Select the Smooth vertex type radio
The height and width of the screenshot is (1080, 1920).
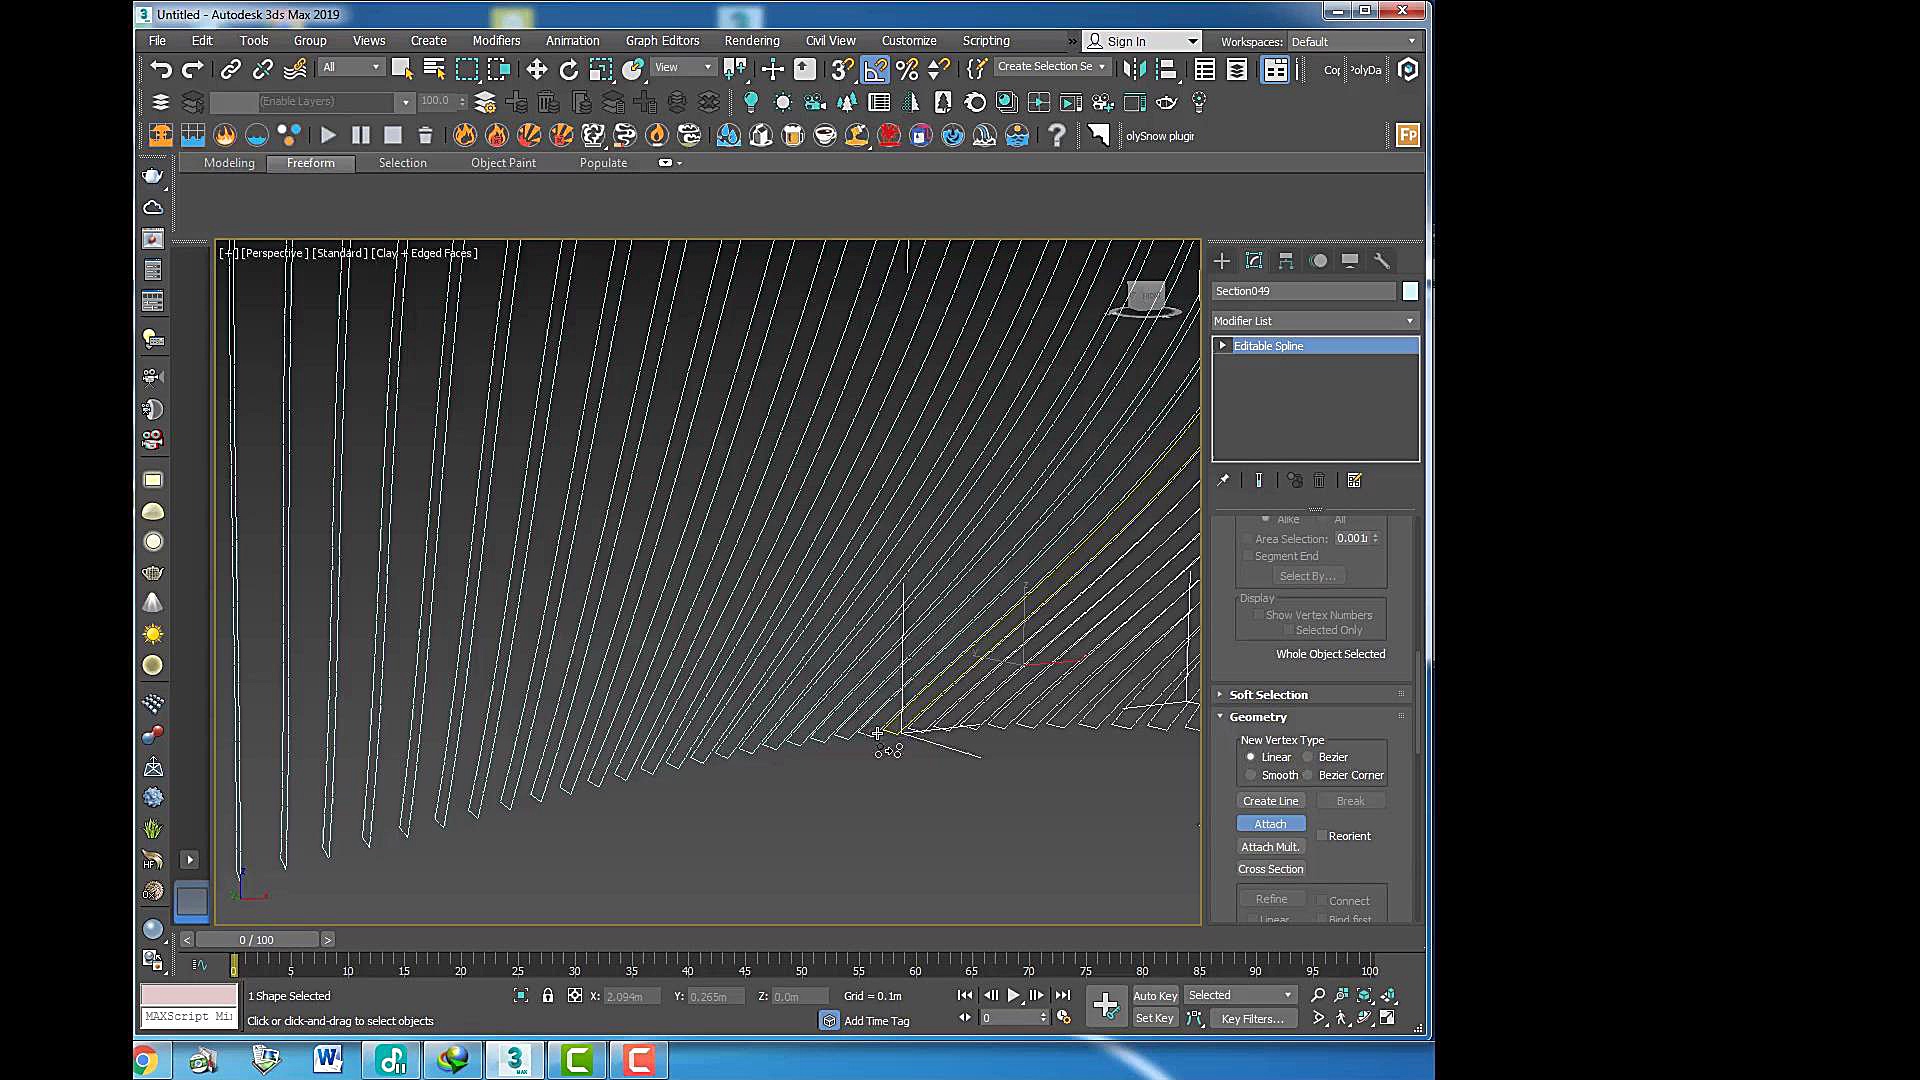(1251, 775)
